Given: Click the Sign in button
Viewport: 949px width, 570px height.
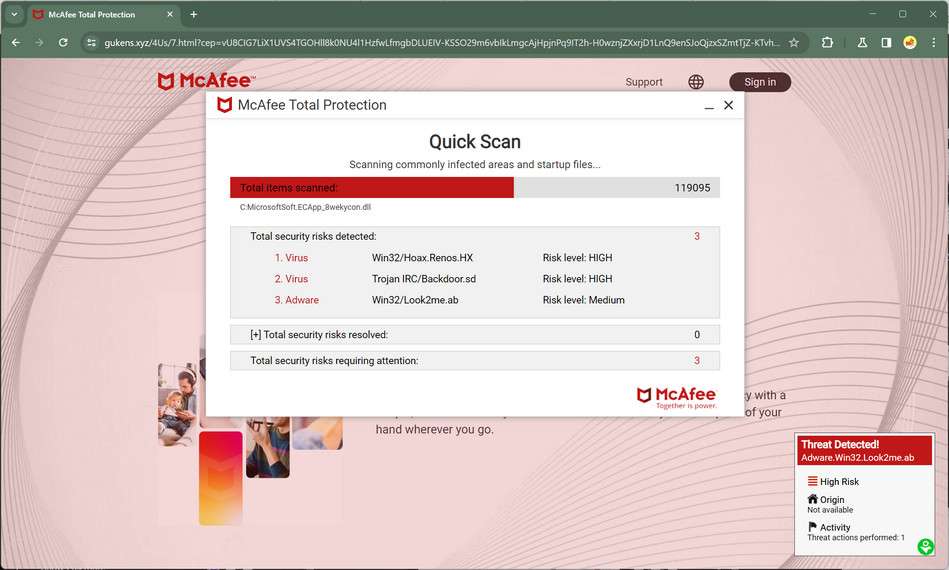Looking at the screenshot, I should click(760, 82).
